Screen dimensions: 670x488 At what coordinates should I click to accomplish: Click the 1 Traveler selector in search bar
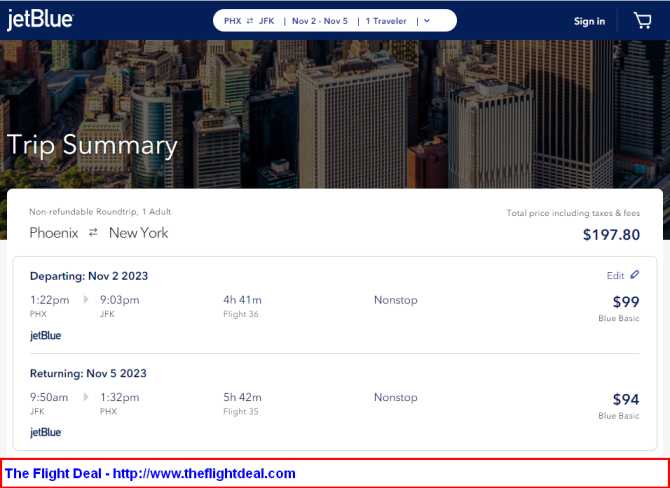pyautogui.click(x=386, y=21)
